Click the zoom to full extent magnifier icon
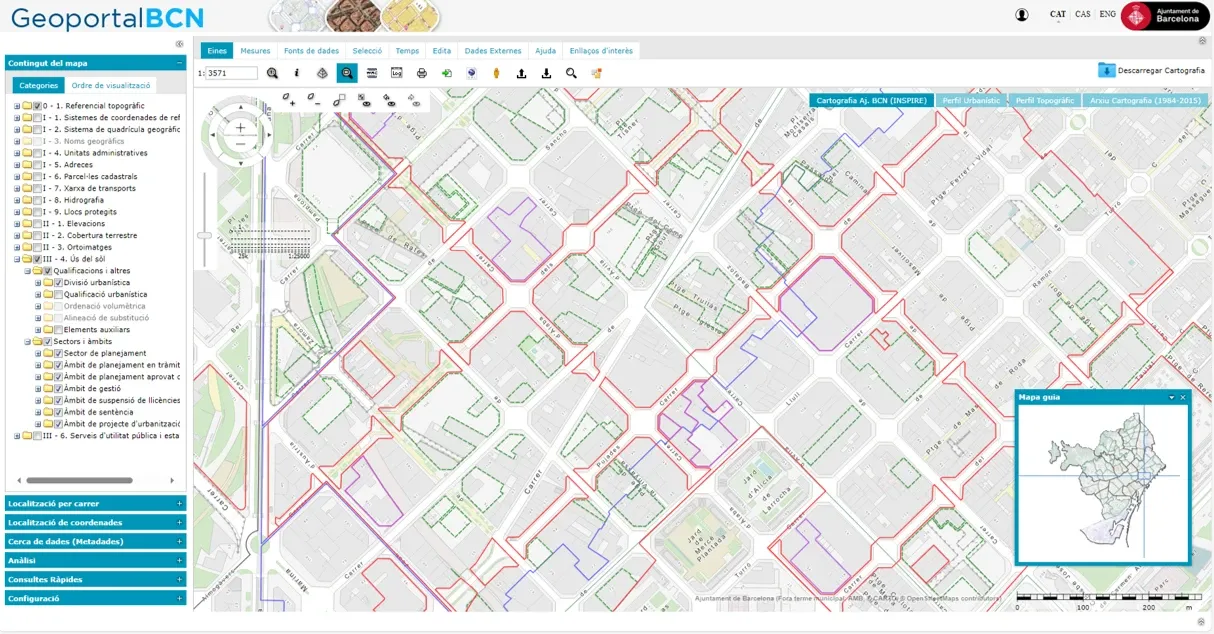 [x=272, y=73]
